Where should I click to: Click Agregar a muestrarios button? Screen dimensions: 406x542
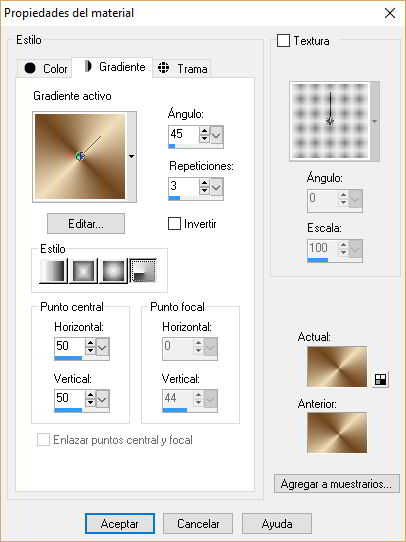click(337, 484)
